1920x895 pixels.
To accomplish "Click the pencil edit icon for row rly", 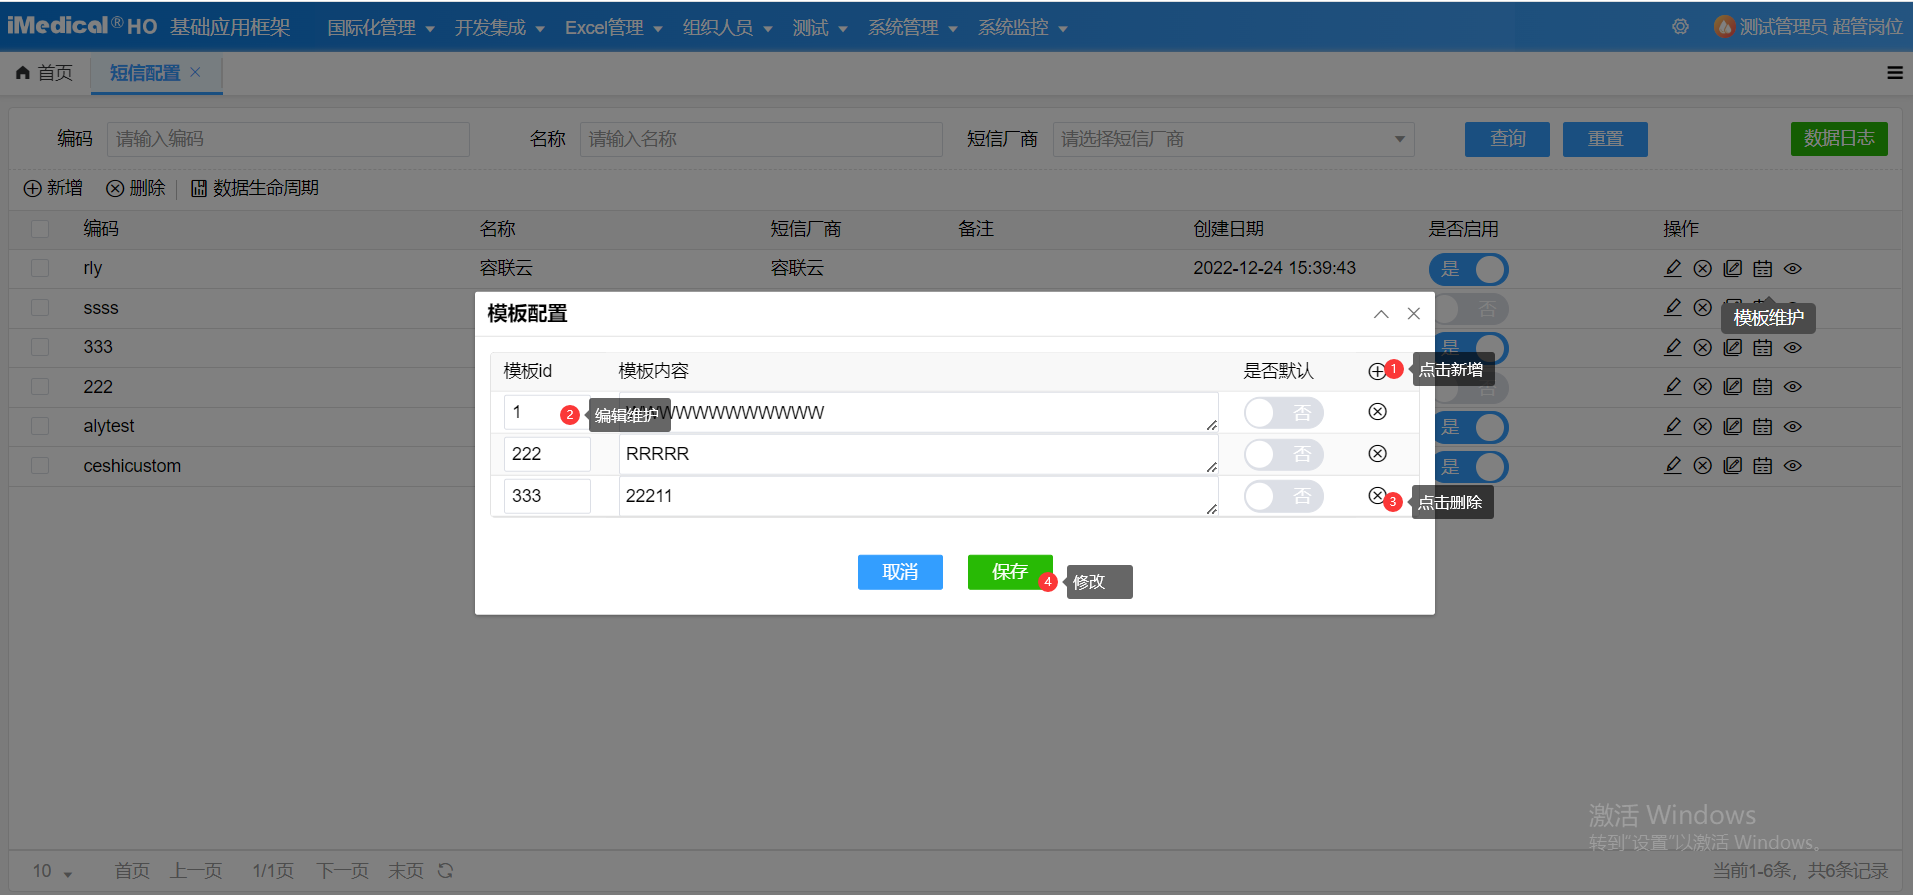I will (x=1673, y=268).
